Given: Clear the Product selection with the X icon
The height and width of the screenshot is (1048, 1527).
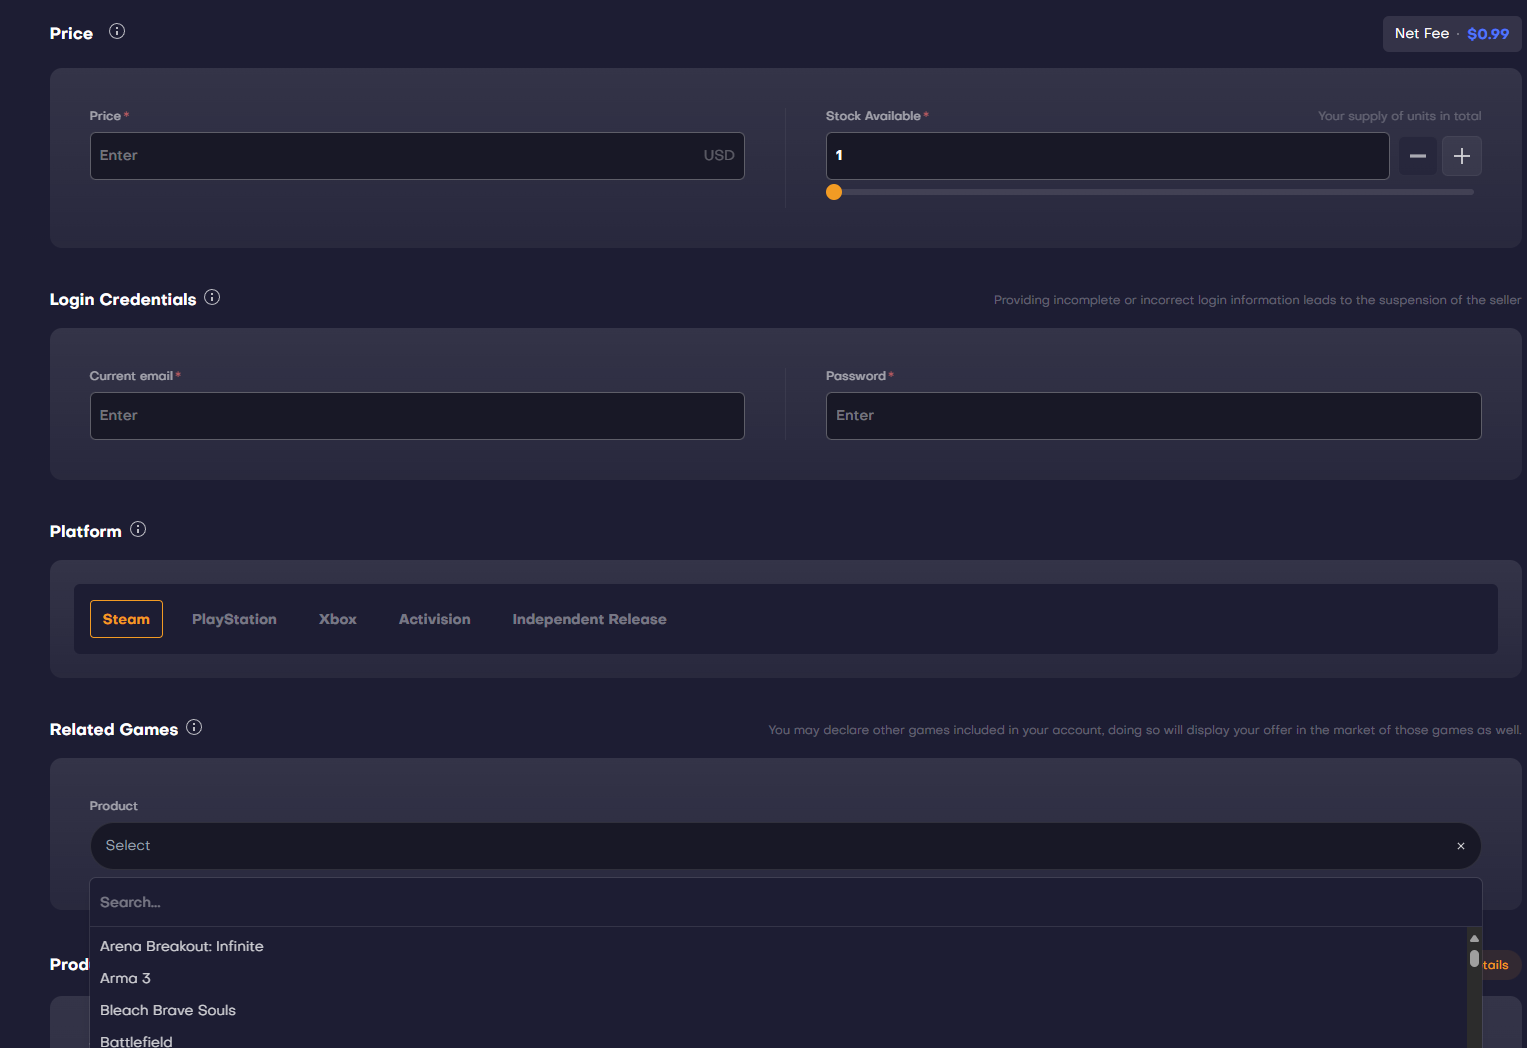Looking at the screenshot, I should coord(1460,846).
